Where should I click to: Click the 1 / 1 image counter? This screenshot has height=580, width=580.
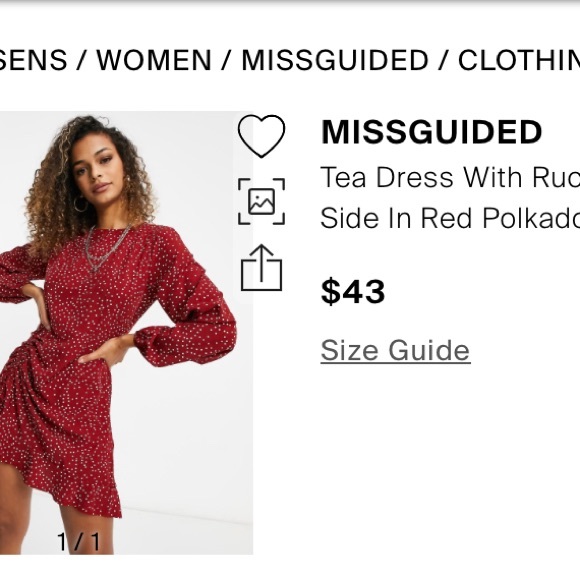[79, 542]
